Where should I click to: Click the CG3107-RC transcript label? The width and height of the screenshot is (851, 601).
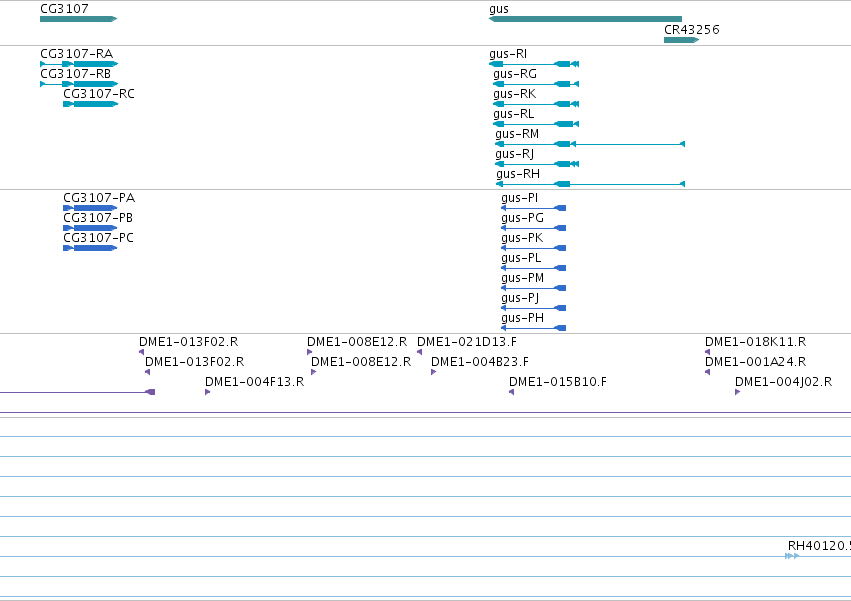[x=99, y=94]
